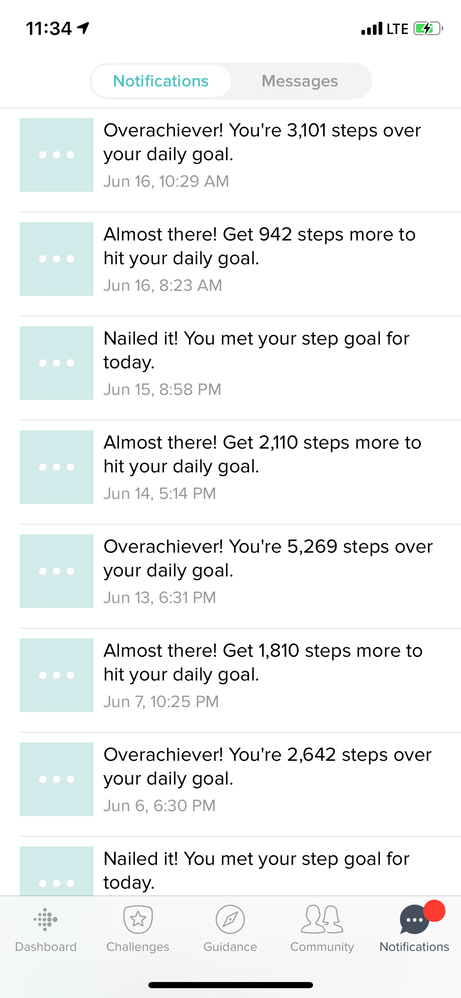Viewport: 461px width, 998px height.
Task: Tap the red notification badge dot
Action: [434, 911]
